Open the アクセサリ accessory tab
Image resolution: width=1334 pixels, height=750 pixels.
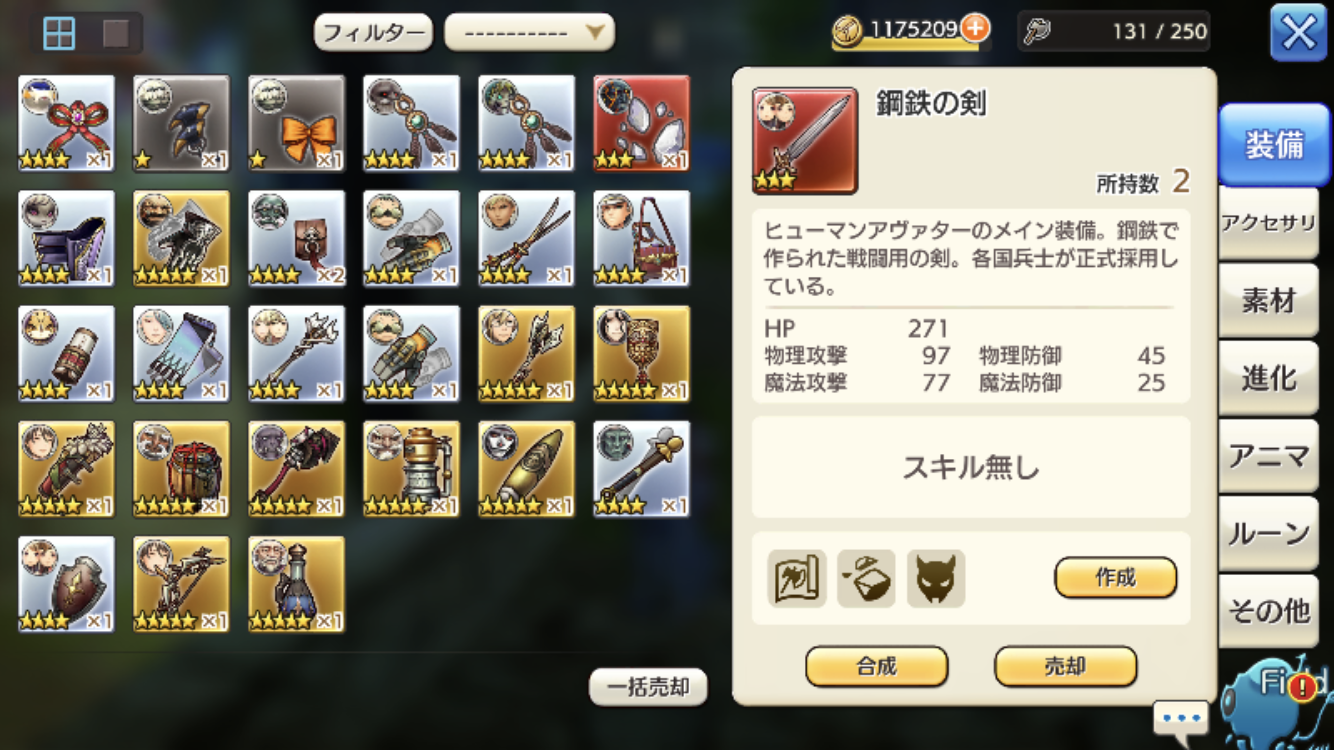coord(1269,223)
